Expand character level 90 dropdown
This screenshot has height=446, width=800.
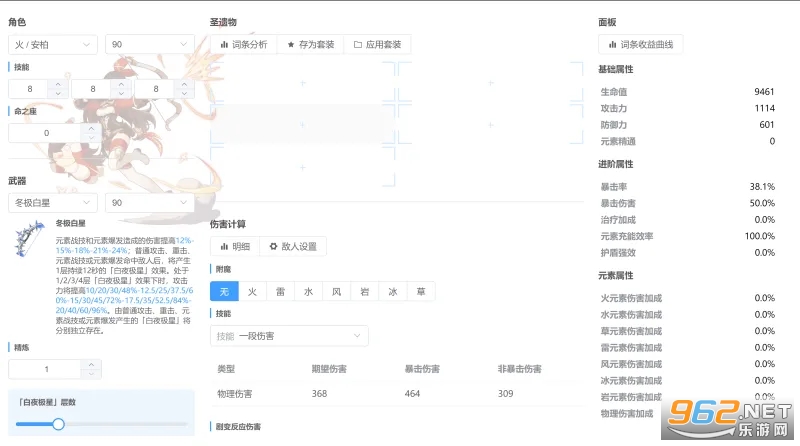(x=149, y=44)
